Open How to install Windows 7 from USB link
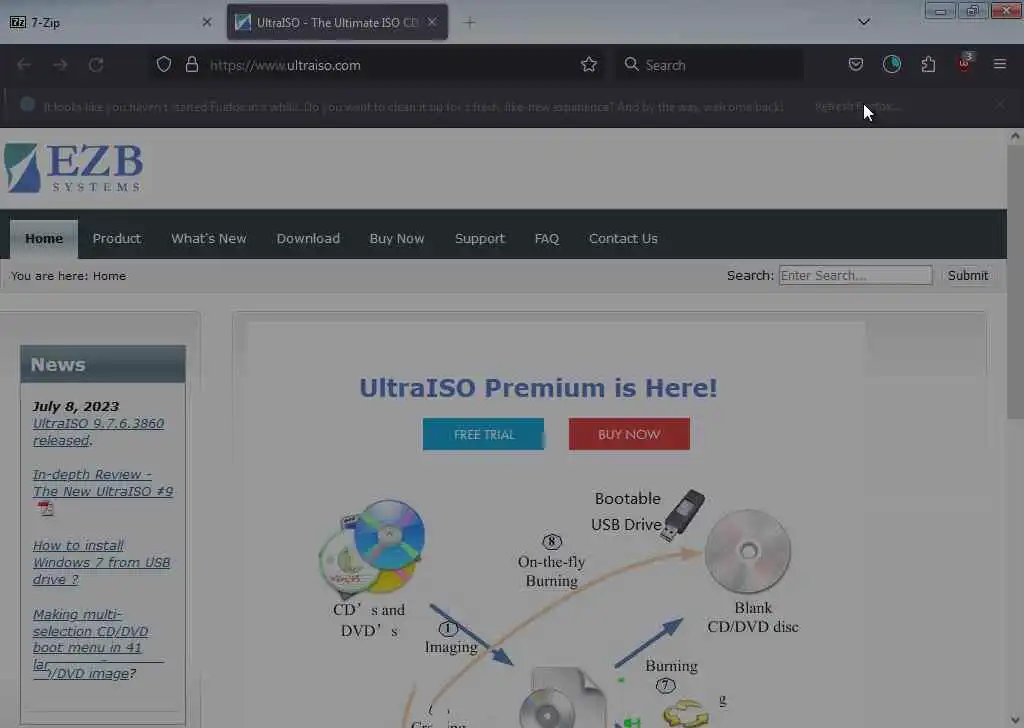 (x=101, y=562)
